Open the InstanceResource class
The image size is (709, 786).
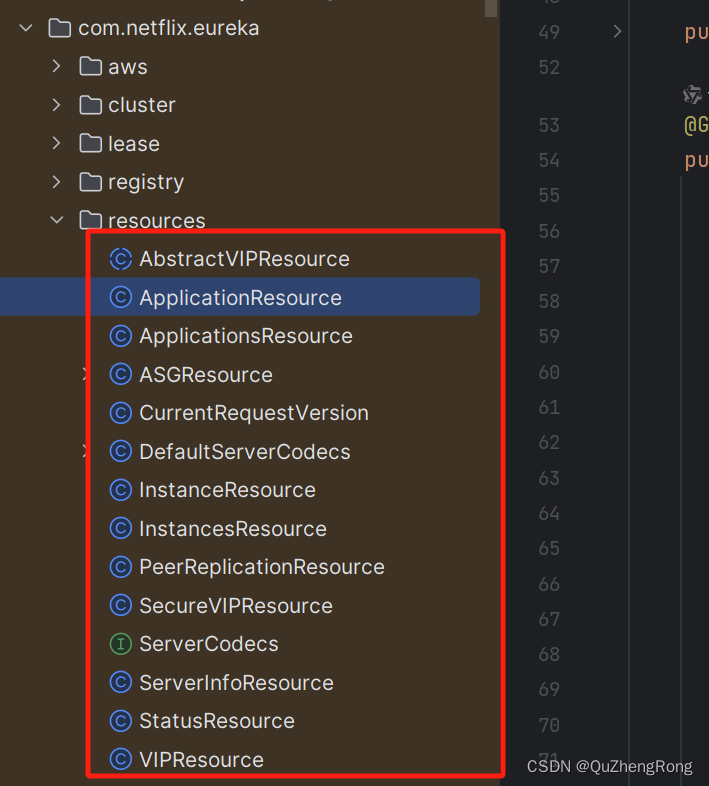227,490
